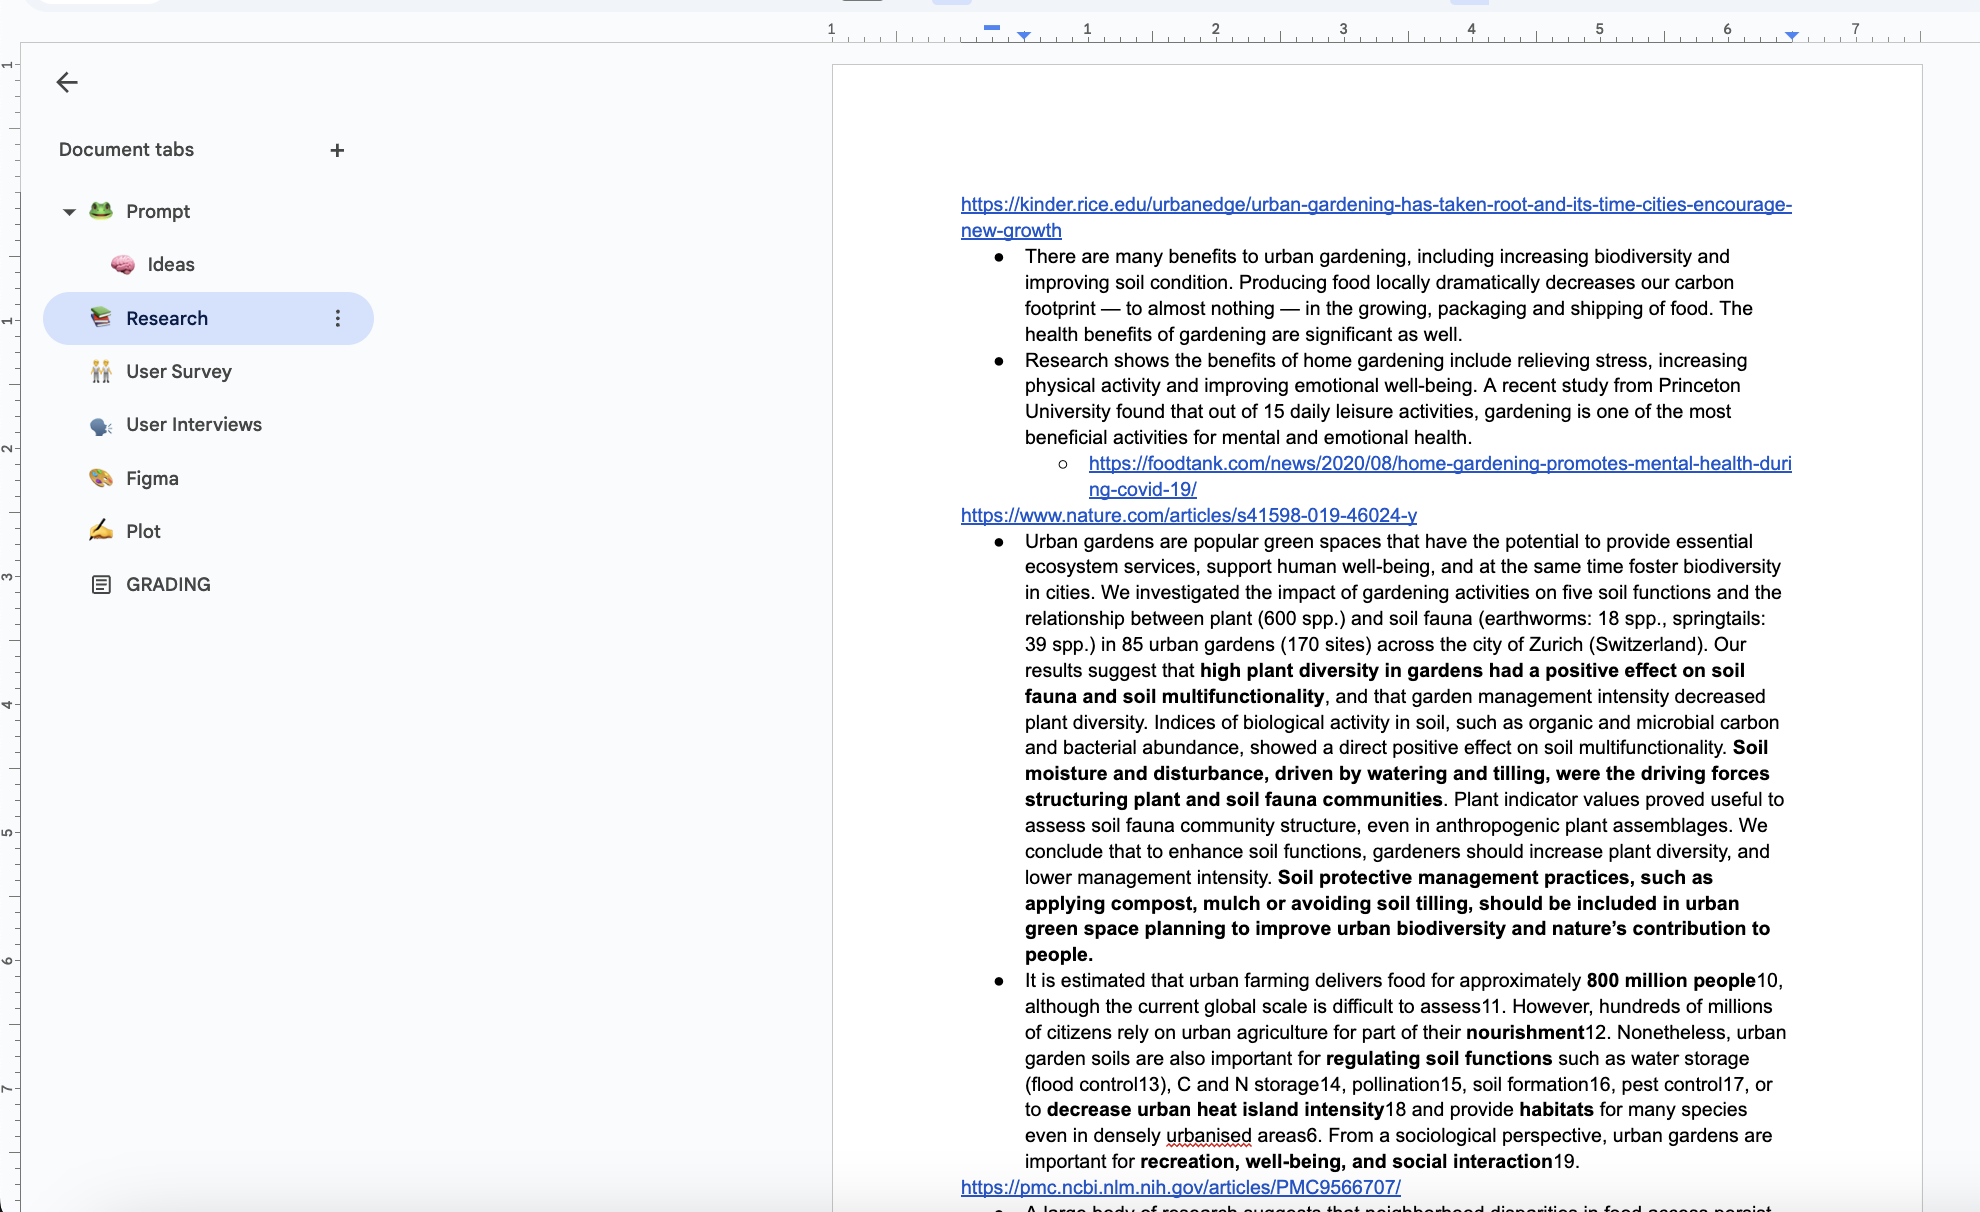1980x1212 pixels.
Task: Open the Research tab three-dot options menu
Action: [338, 318]
